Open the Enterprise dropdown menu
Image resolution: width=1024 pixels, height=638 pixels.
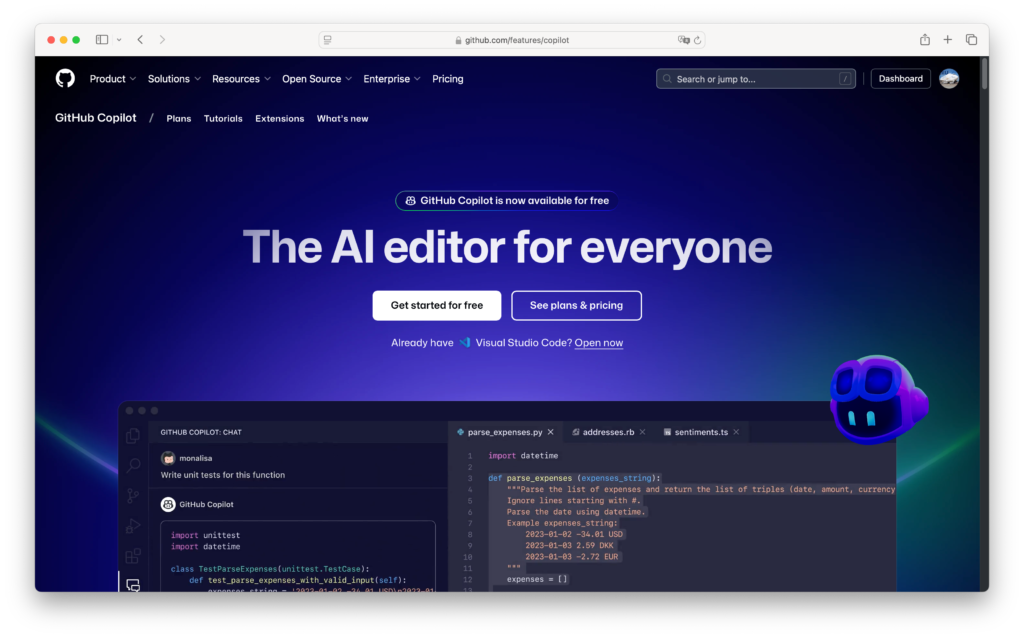point(391,79)
